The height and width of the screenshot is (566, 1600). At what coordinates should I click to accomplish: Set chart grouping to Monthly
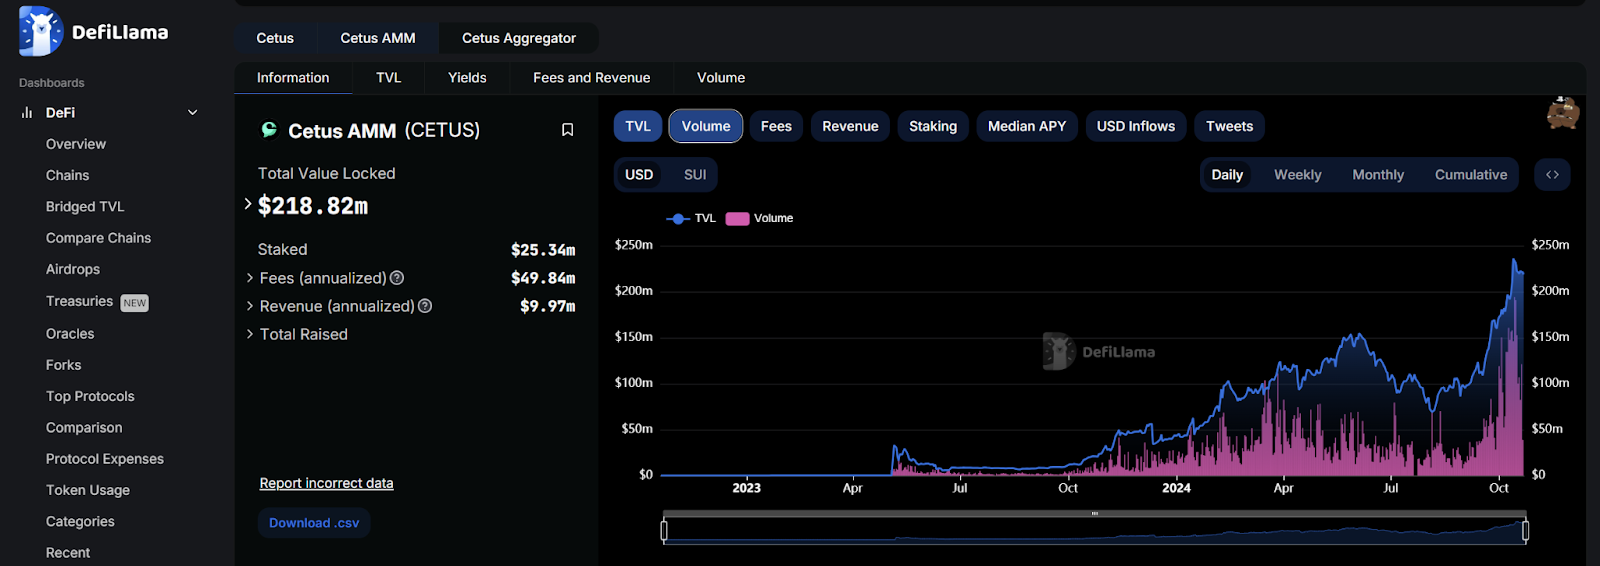click(1378, 174)
